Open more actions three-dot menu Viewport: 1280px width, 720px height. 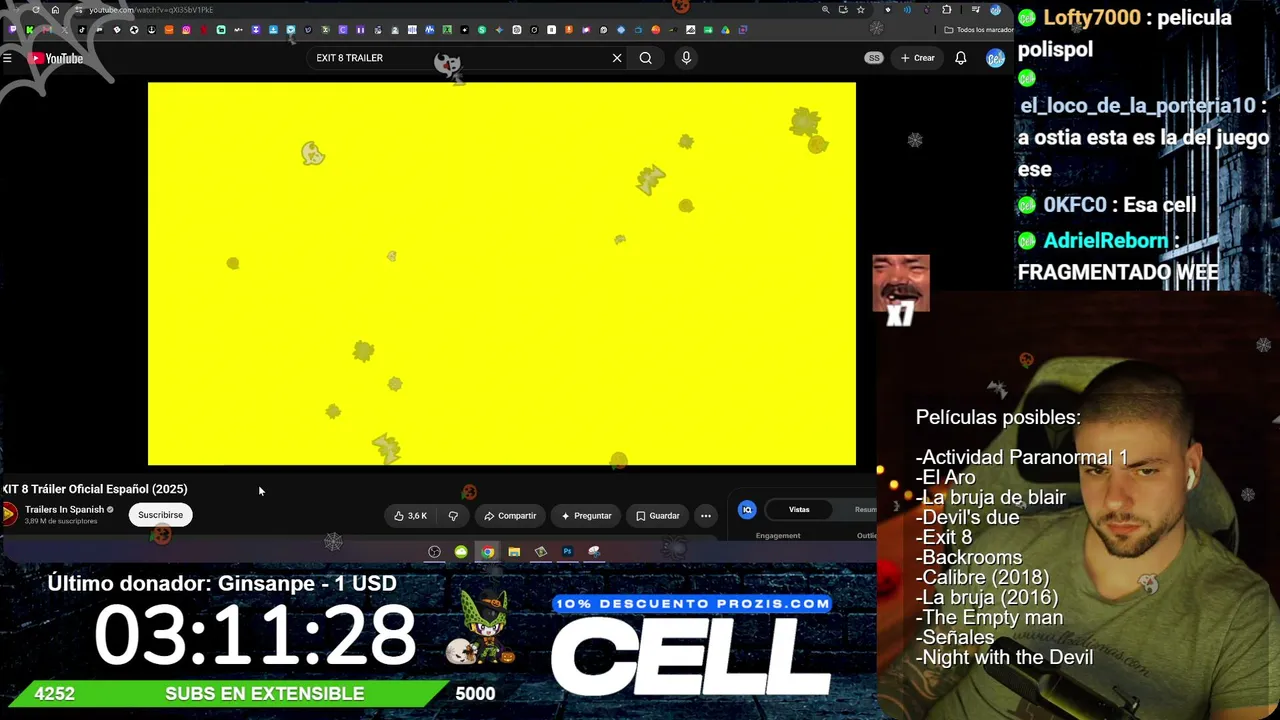pos(706,516)
